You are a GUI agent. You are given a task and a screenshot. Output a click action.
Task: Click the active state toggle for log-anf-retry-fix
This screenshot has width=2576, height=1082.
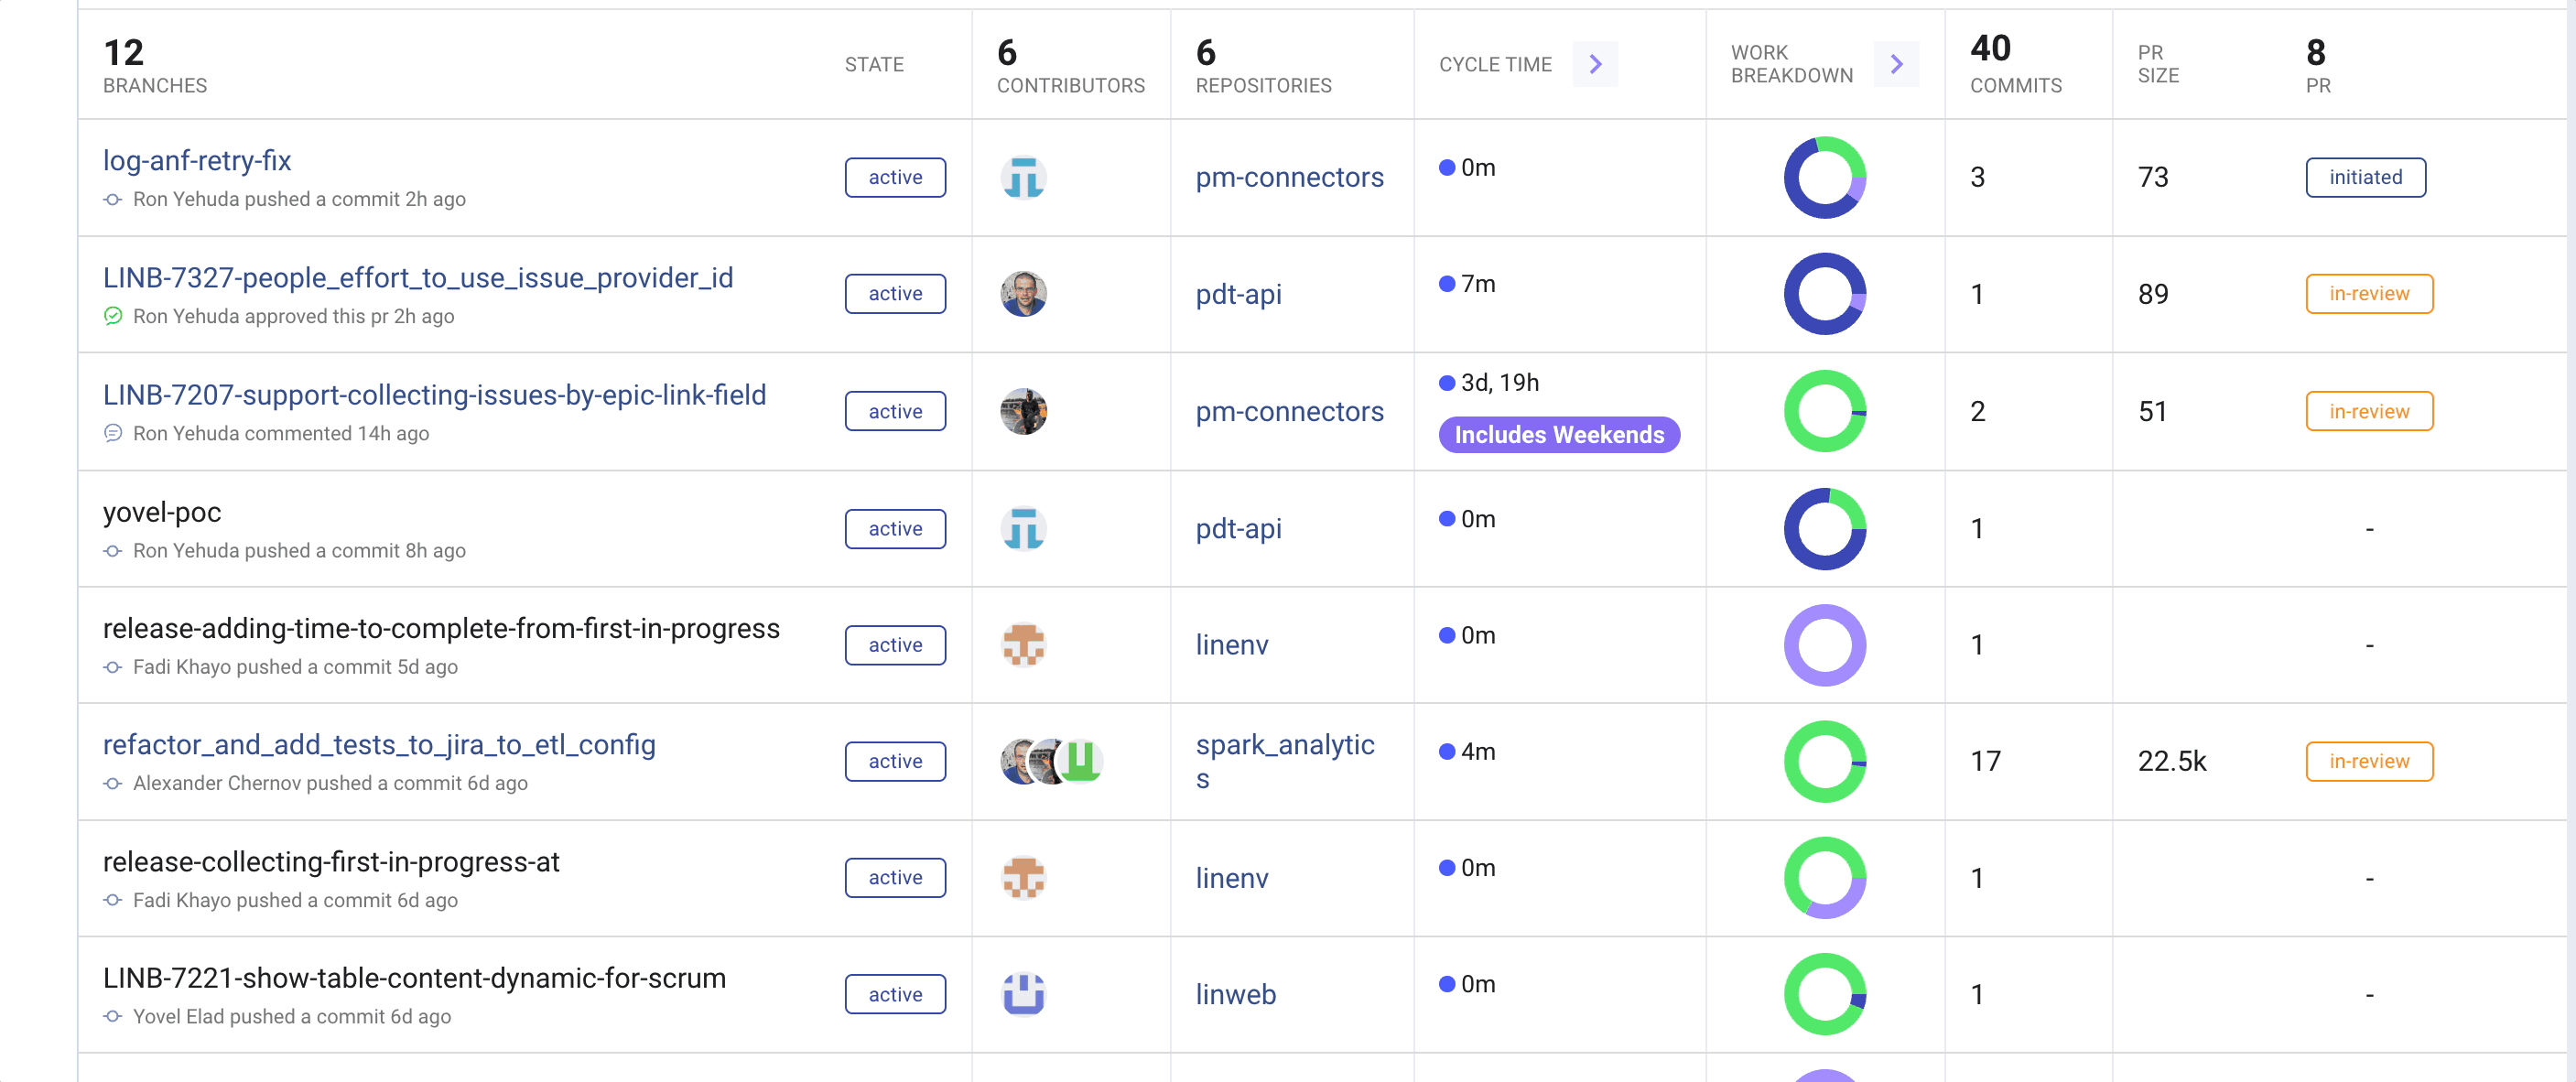(893, 178)
